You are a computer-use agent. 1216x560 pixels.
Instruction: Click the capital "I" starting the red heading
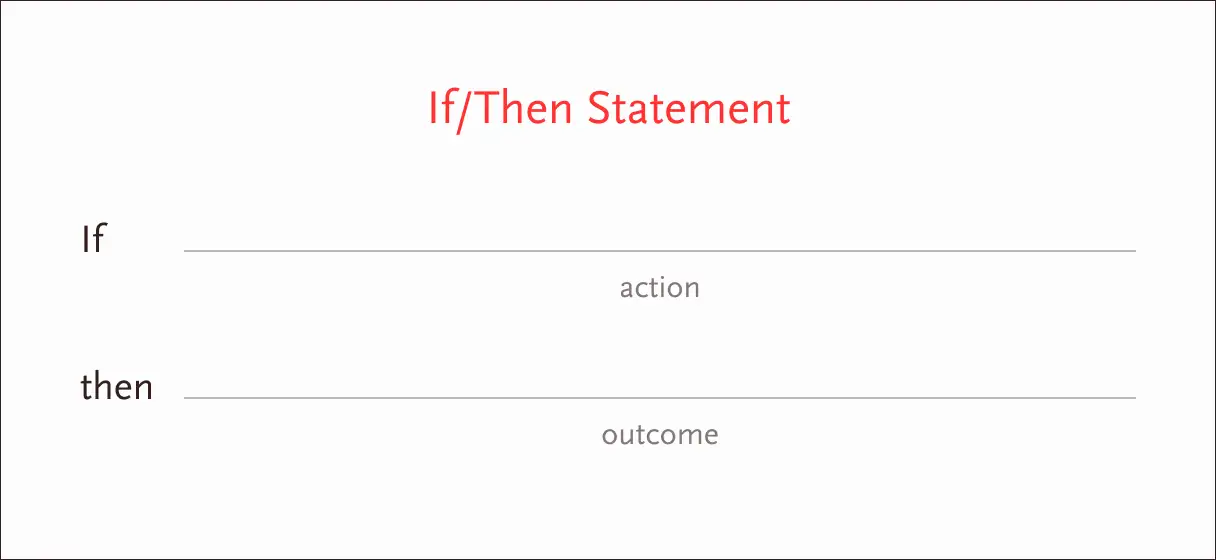pos(434,108)
